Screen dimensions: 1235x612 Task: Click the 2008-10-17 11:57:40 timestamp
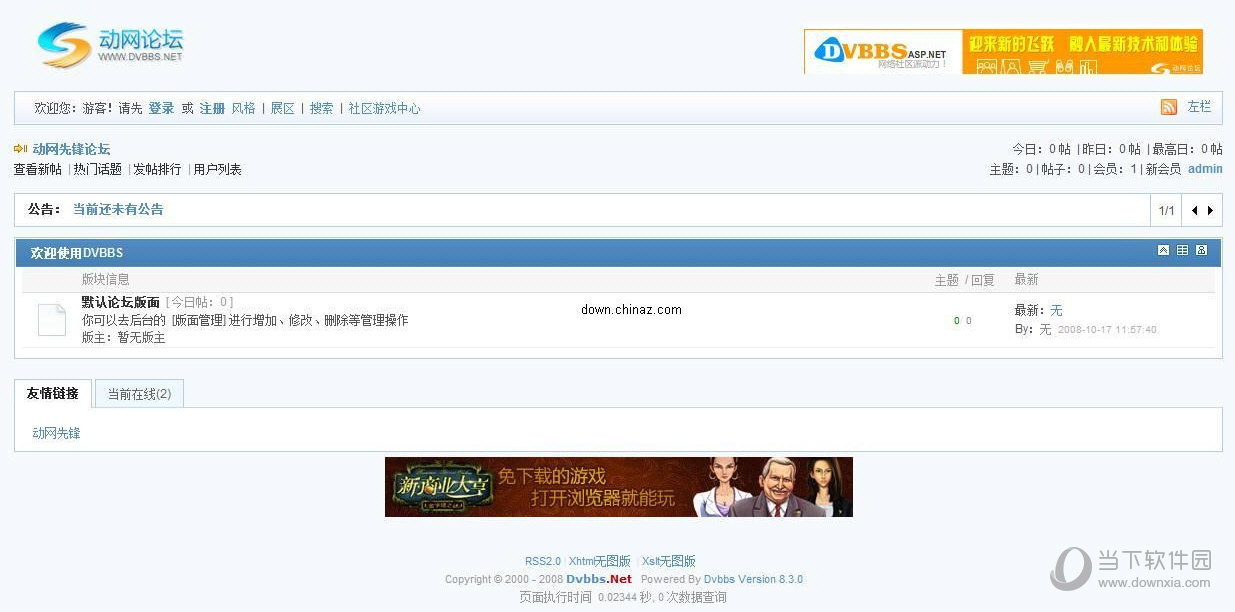pyautogui.click(x=1107, y=329)
